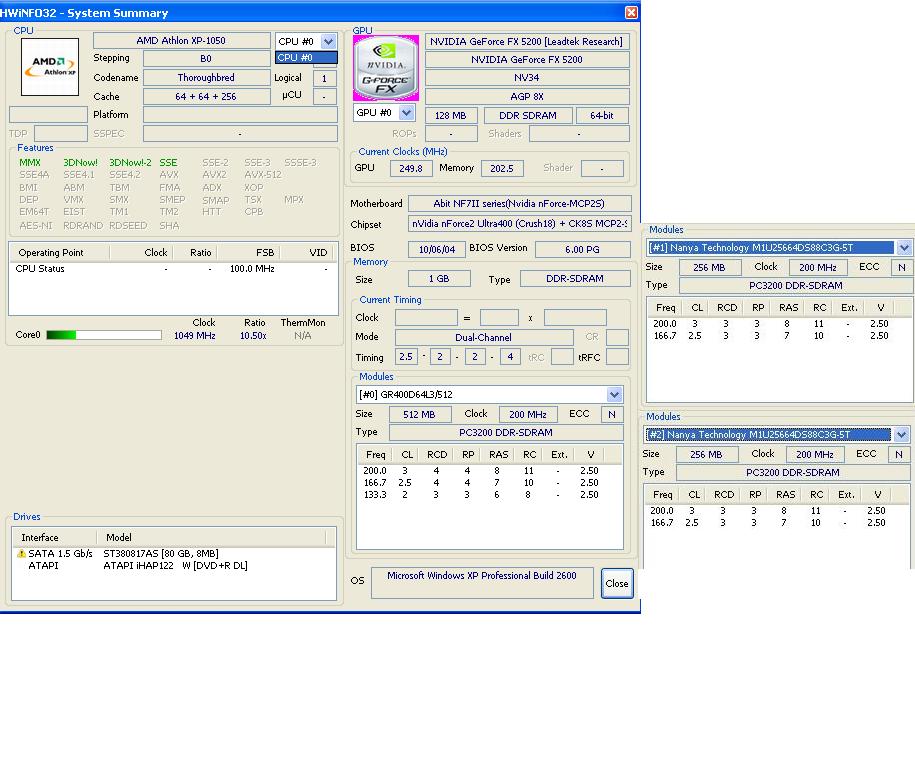Click the Core0 ratio 10.50x value

pos(253,336)
